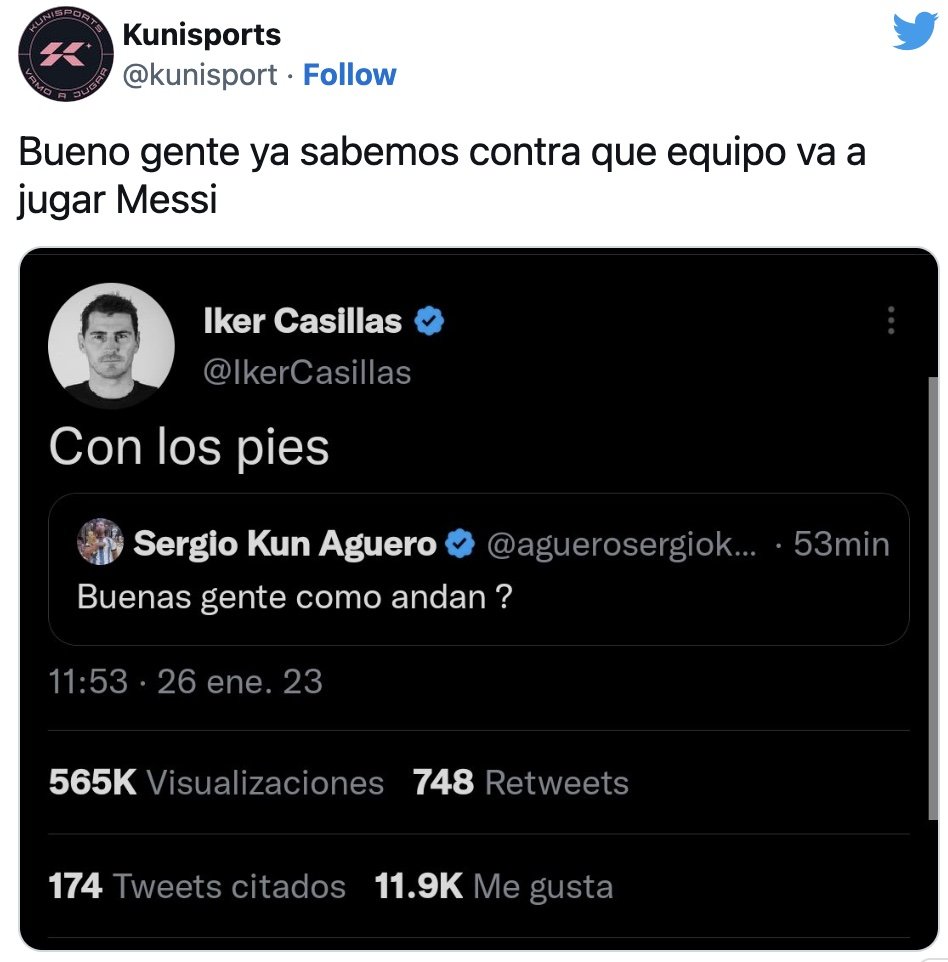Click the 565K Visualizaciones count
This screenshot has width=948, height=962.
pos(216,782)
